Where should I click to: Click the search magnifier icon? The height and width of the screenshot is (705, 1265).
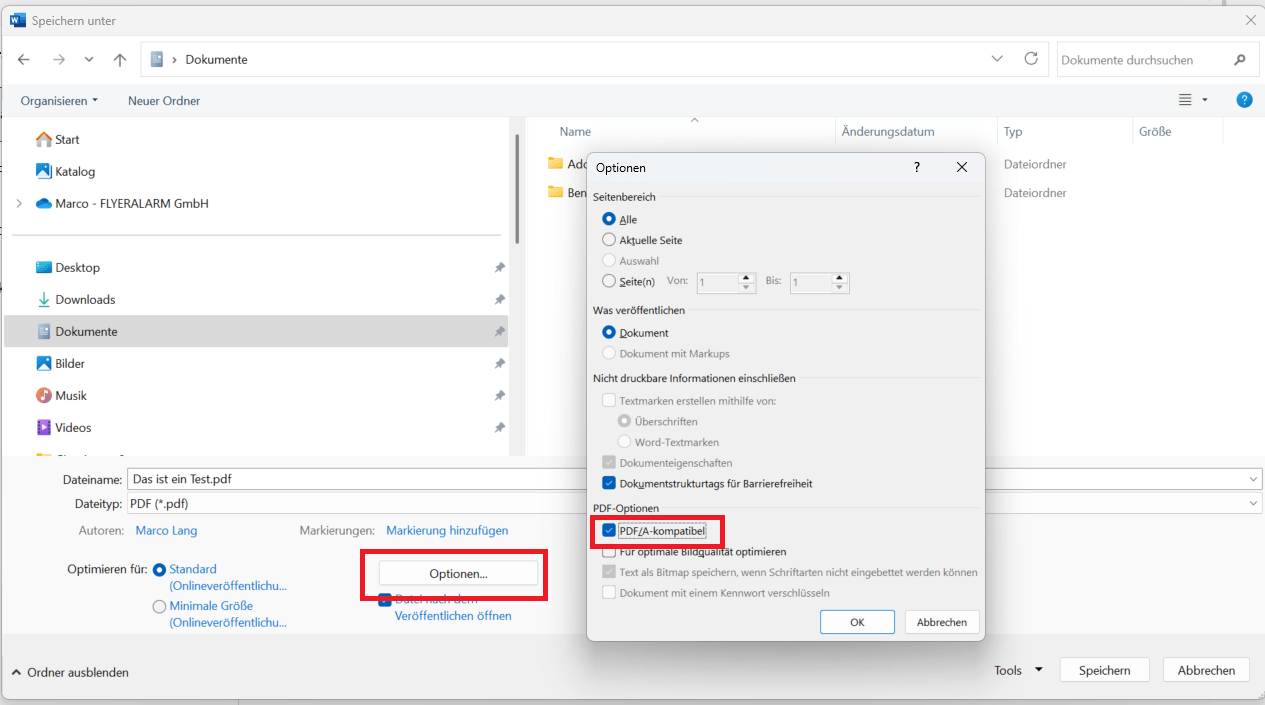(1240, 60)
